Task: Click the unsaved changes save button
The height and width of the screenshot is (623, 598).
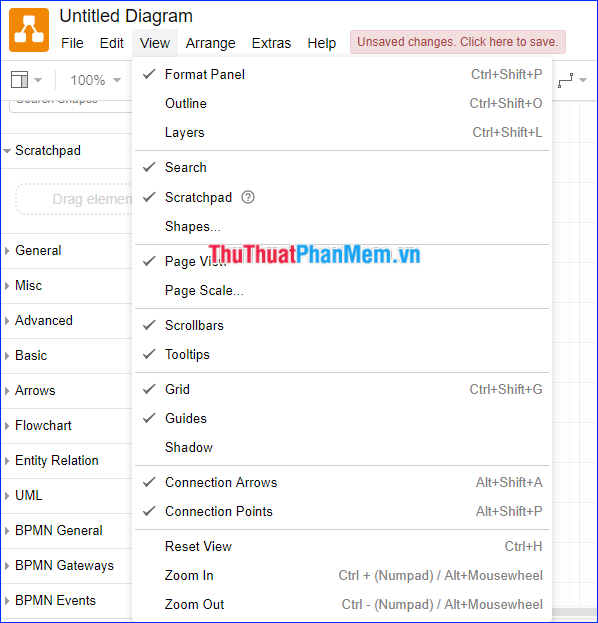Action: tap(458, 42)
